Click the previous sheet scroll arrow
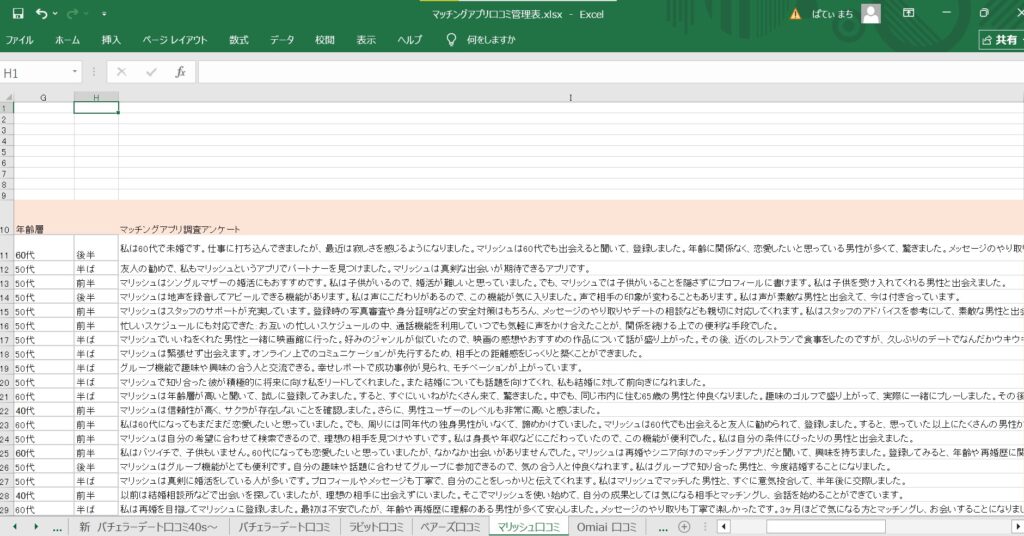The image size is (1024, 536). tap(14, 527)
